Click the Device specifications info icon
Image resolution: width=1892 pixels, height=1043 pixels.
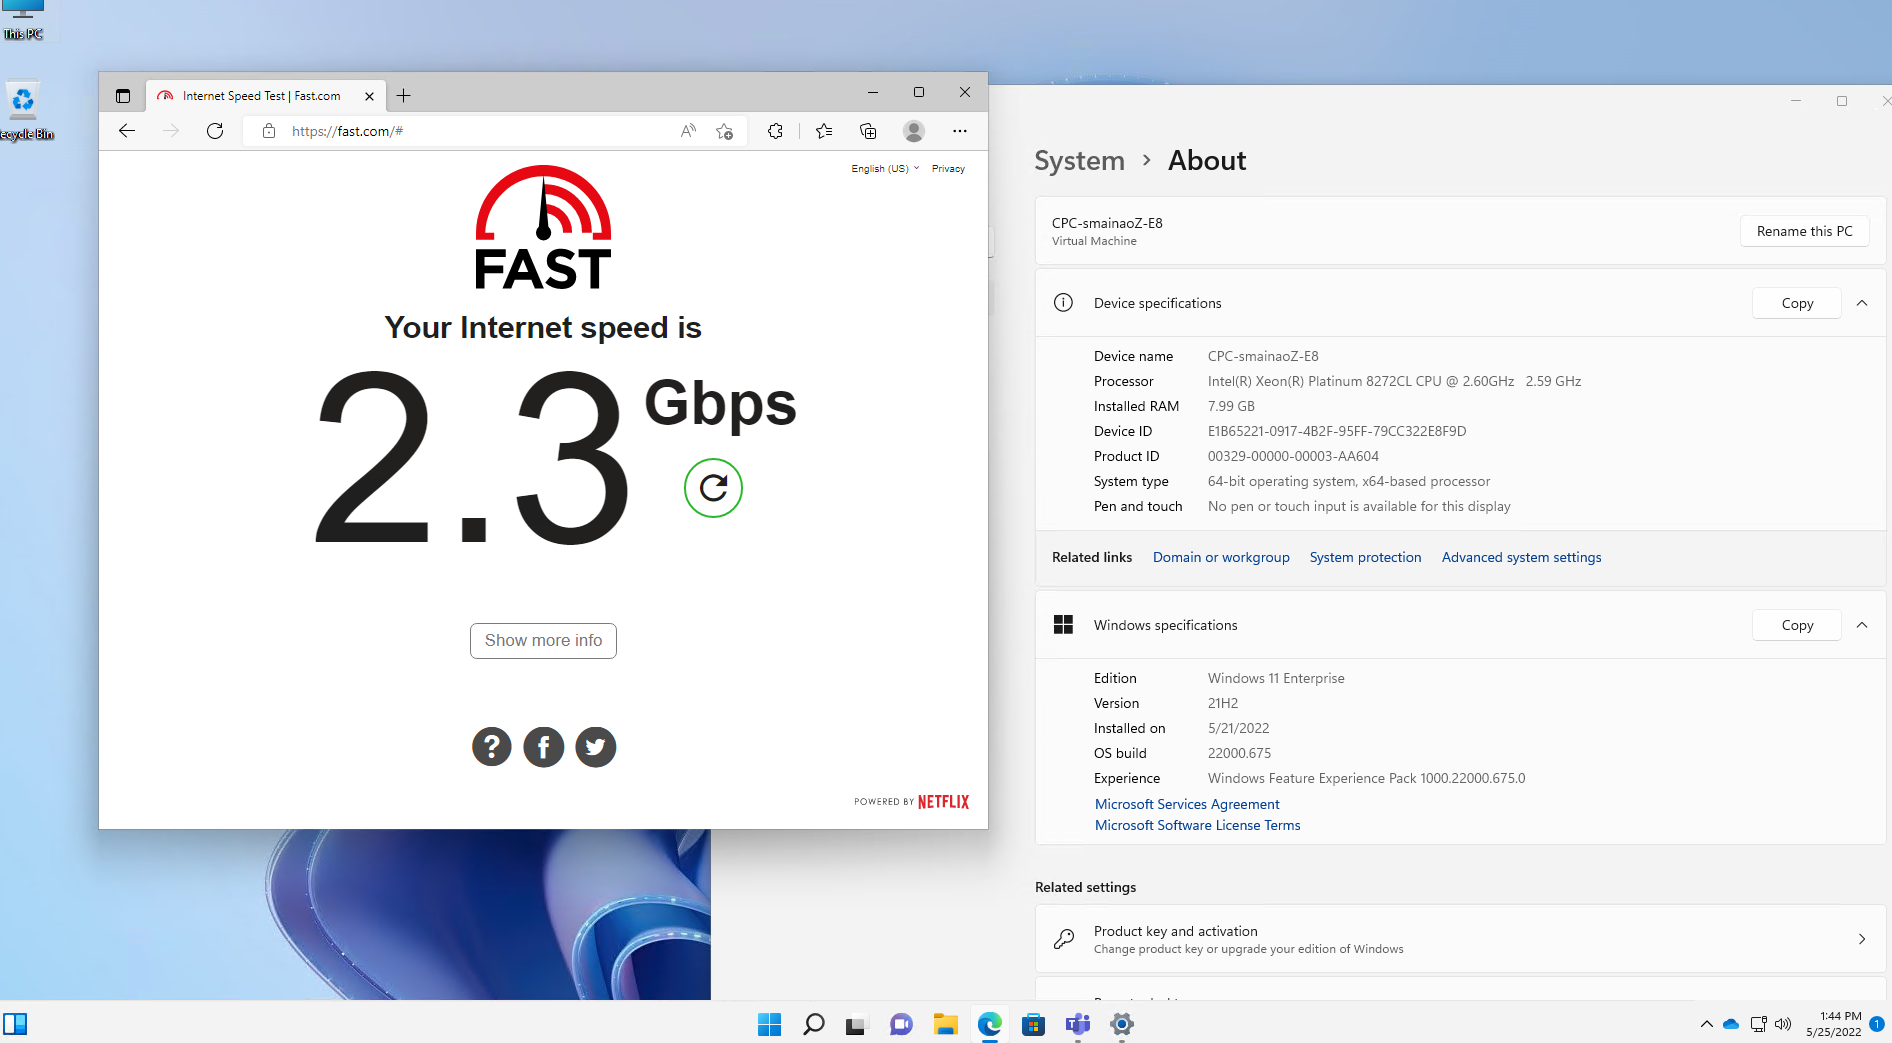tap(1063, 303)
